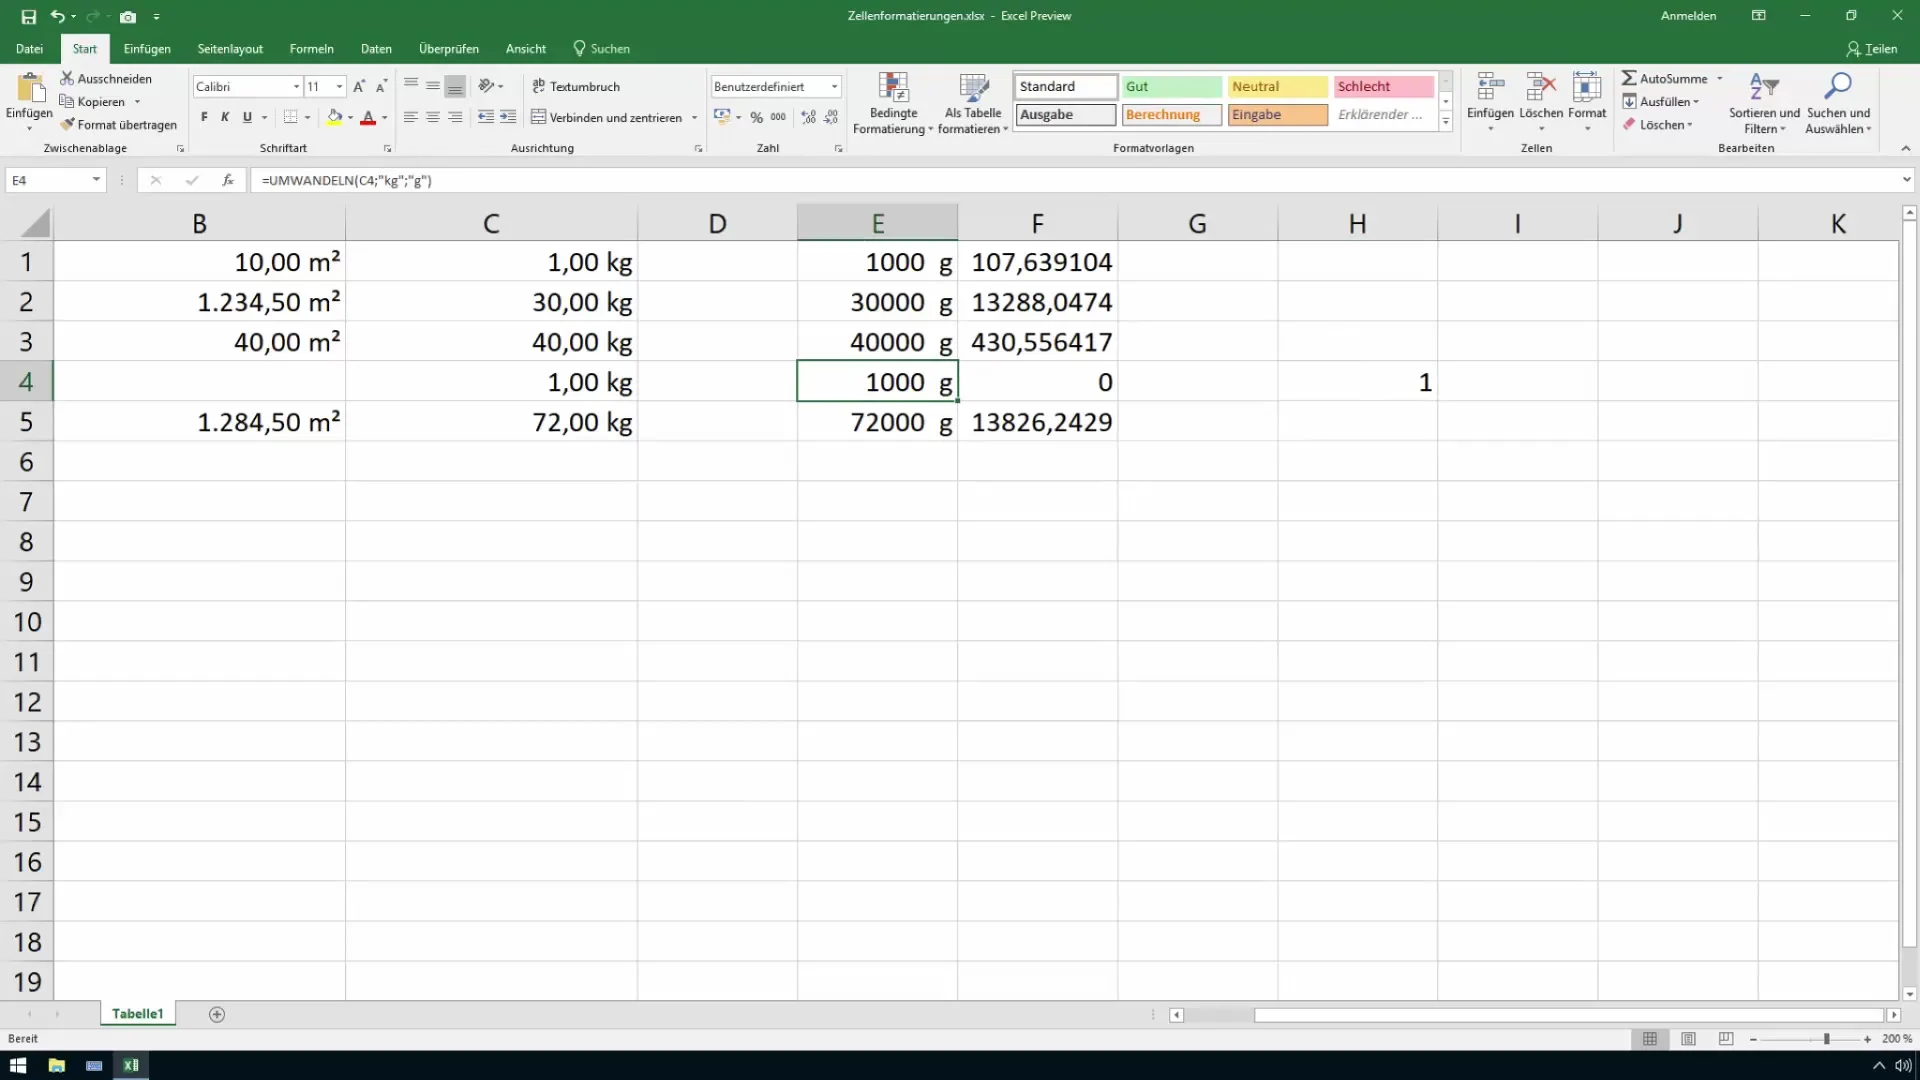Click the Zellen Löschen icon
The image size is (1920, 1080).
pyautogui.click(x=1541, y=87)
